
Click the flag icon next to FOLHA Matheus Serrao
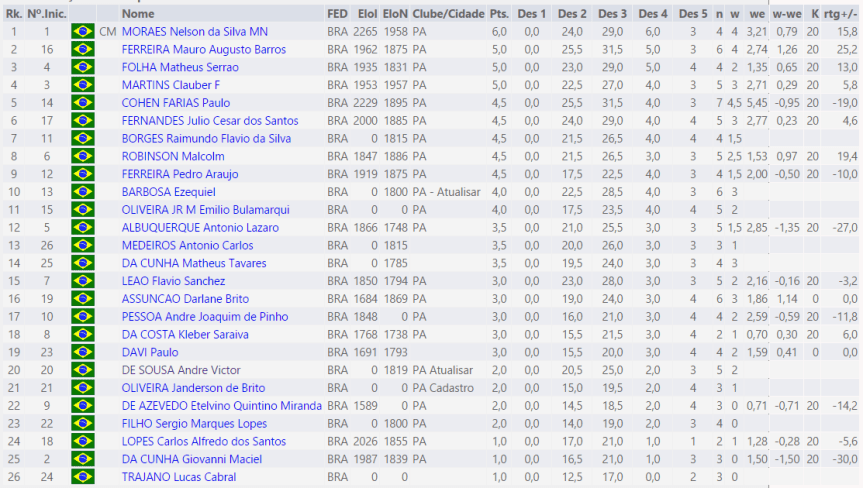pos(83,67)
